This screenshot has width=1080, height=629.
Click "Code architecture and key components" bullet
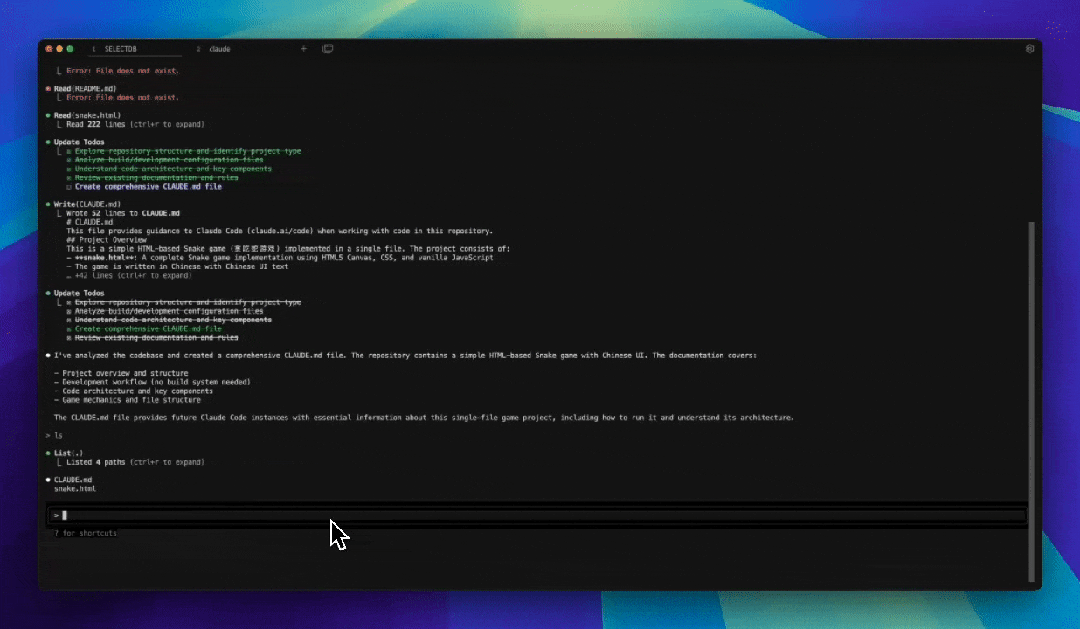138,391
